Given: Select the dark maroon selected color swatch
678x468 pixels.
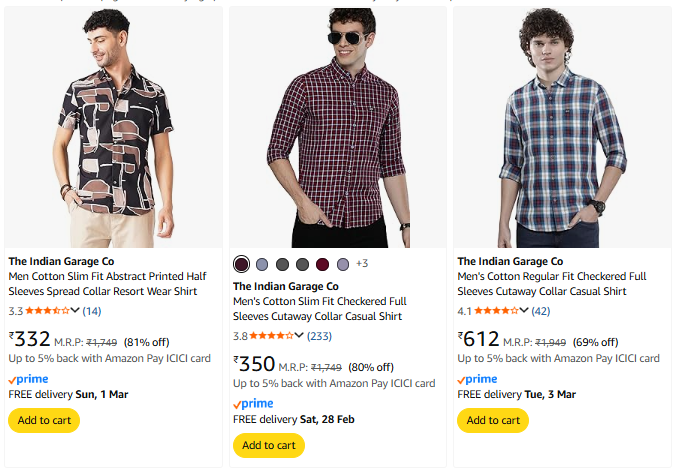Looking at the screenshot, I should [x=241, y=264].
